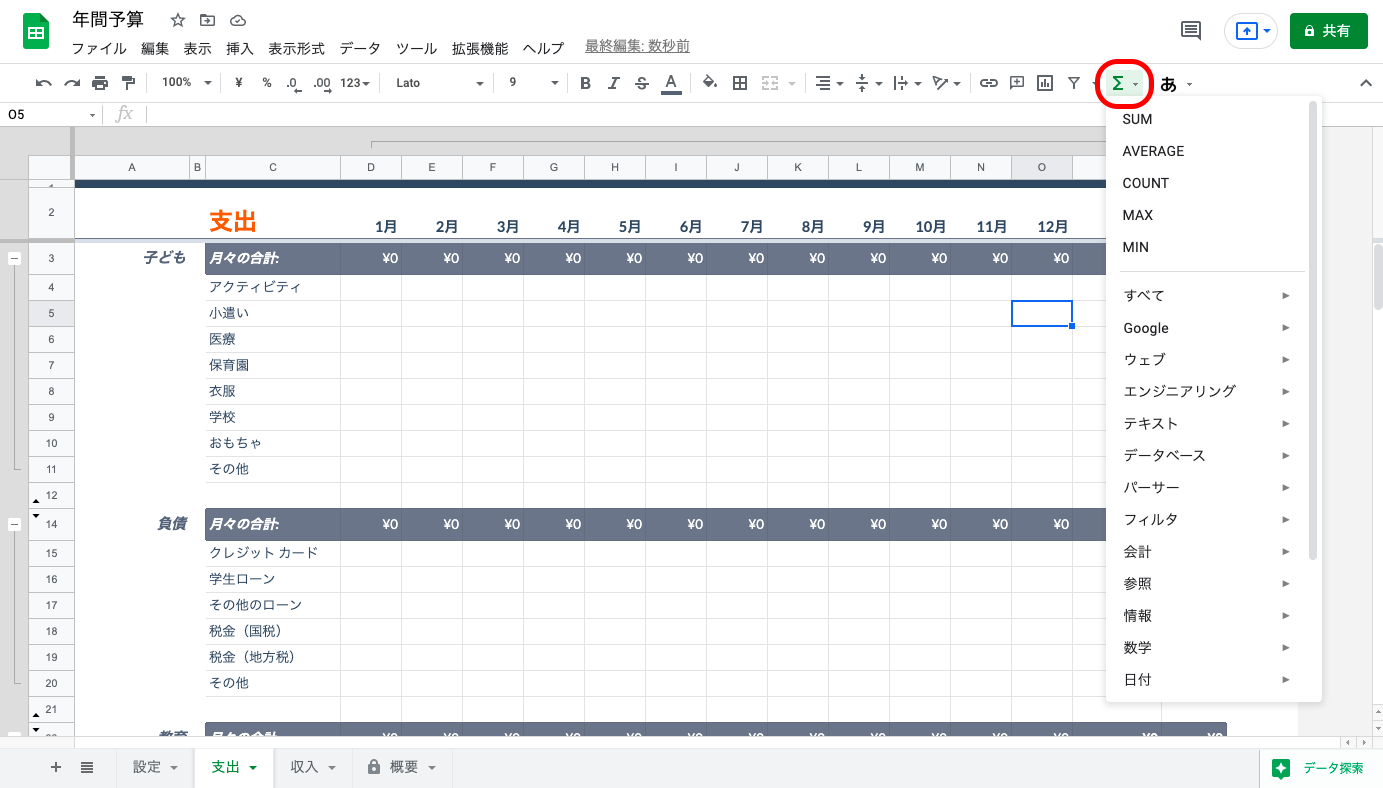Viewport: 1383px width, 788px height.
Task: Open the name box dropdown arrow
Action: tap(93, 115)
